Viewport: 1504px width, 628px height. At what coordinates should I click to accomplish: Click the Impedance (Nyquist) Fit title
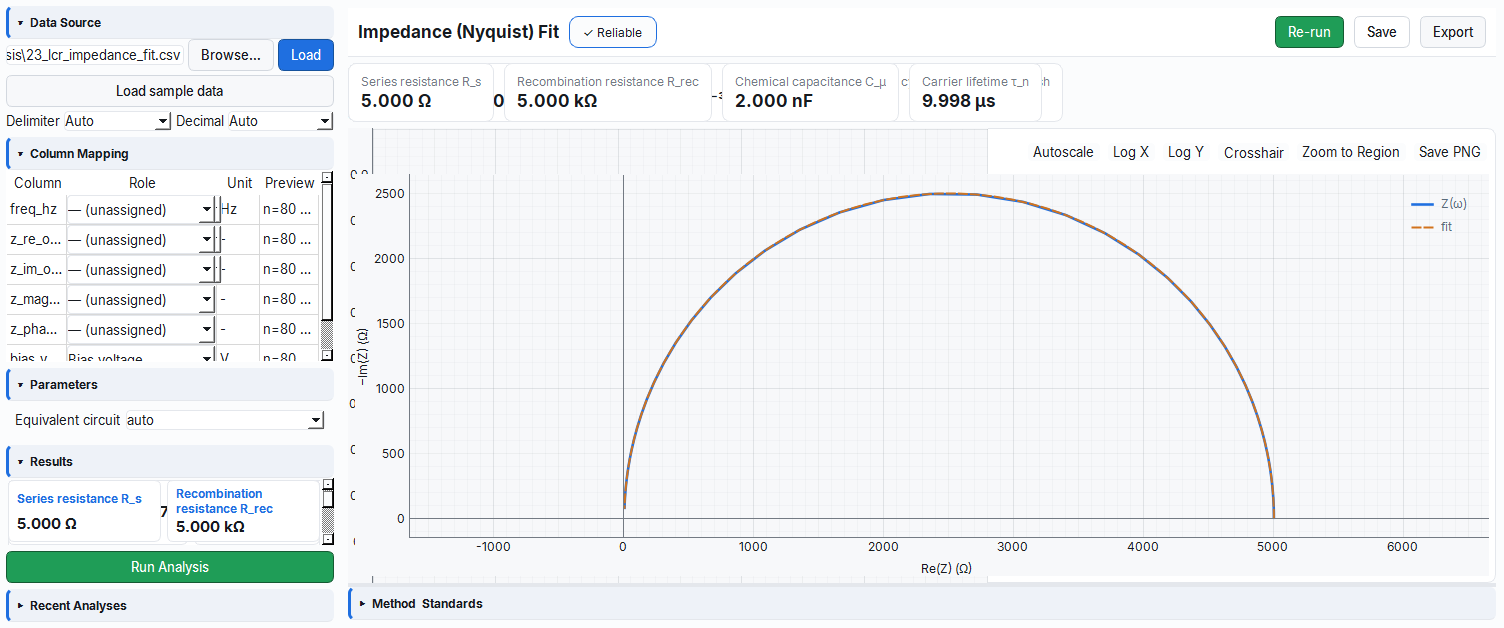[x=458, y=32]
